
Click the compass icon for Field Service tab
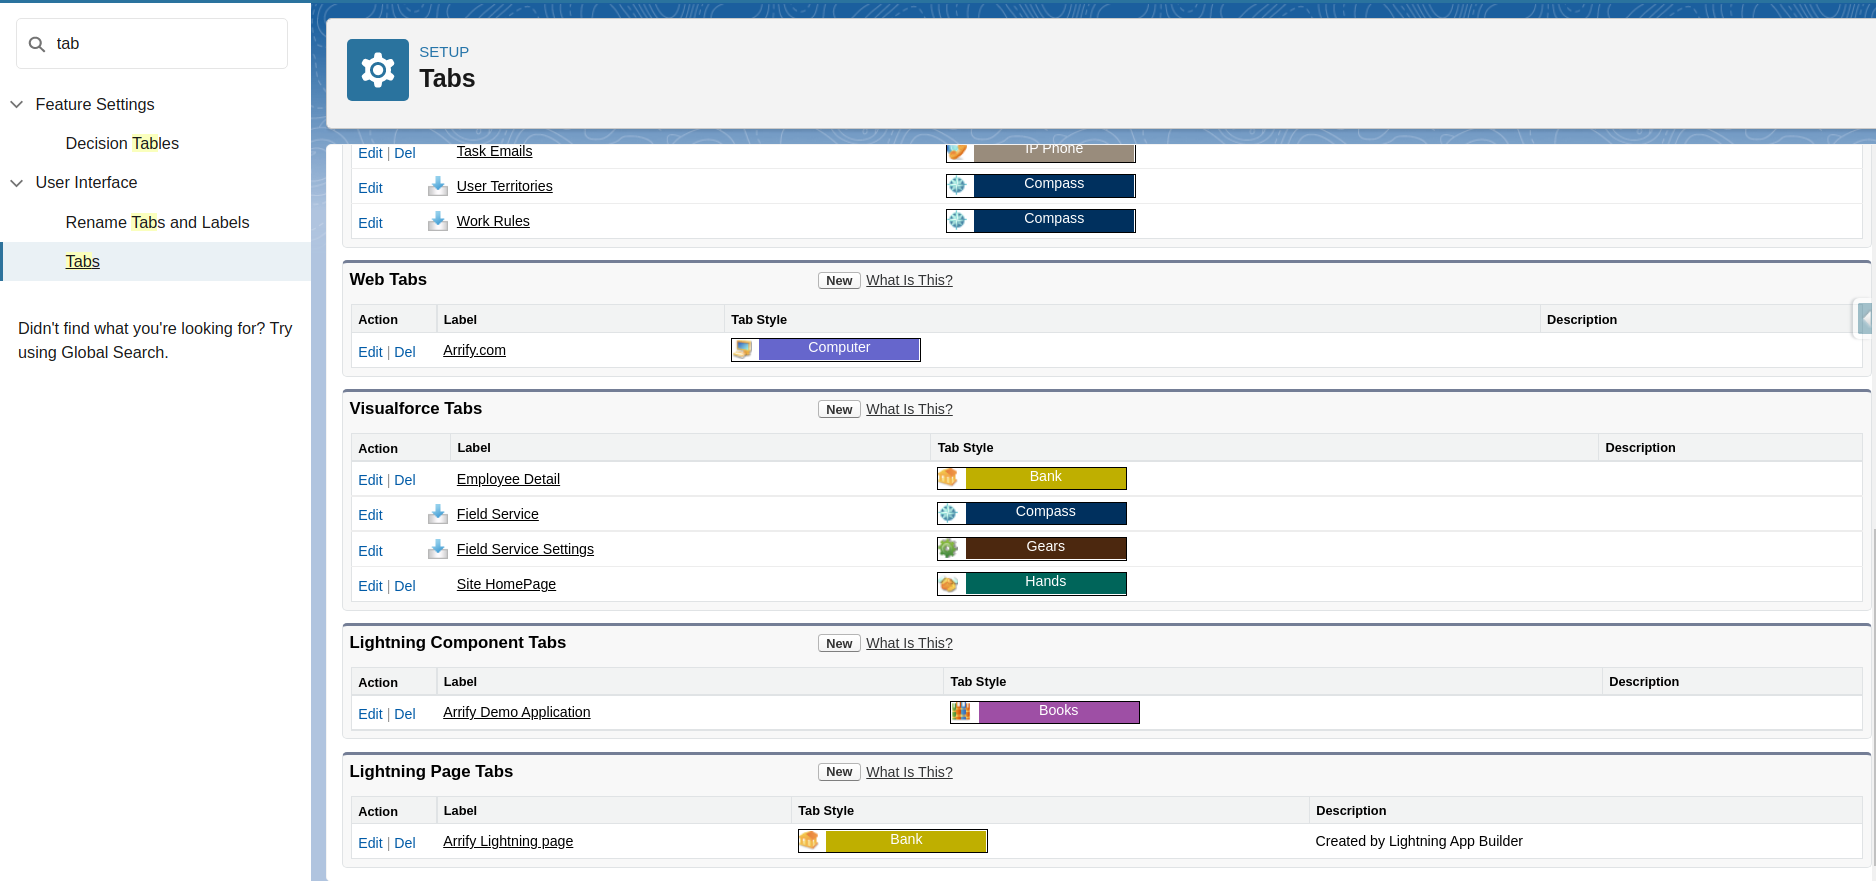[x=949, y=513]
